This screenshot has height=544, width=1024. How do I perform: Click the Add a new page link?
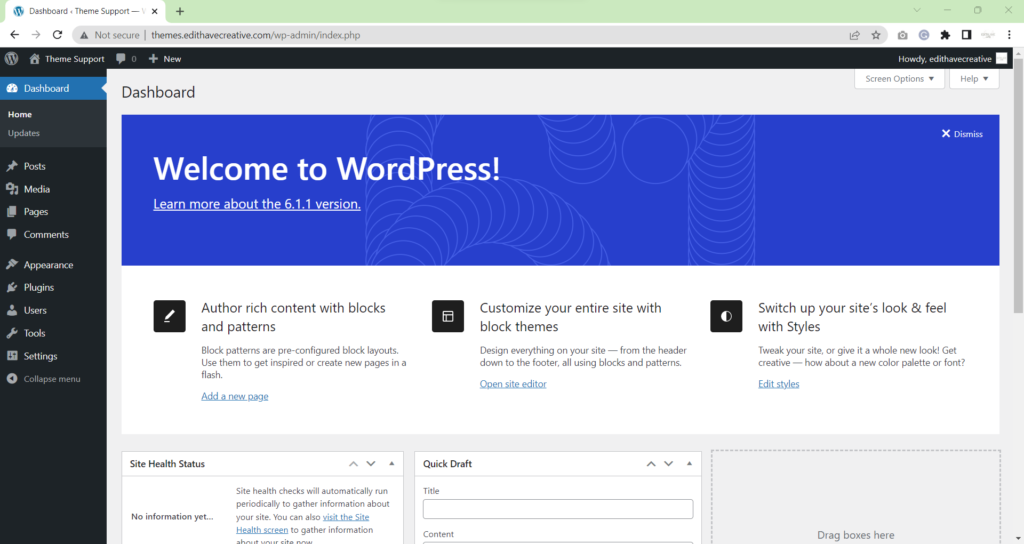(x=234, y=396)
